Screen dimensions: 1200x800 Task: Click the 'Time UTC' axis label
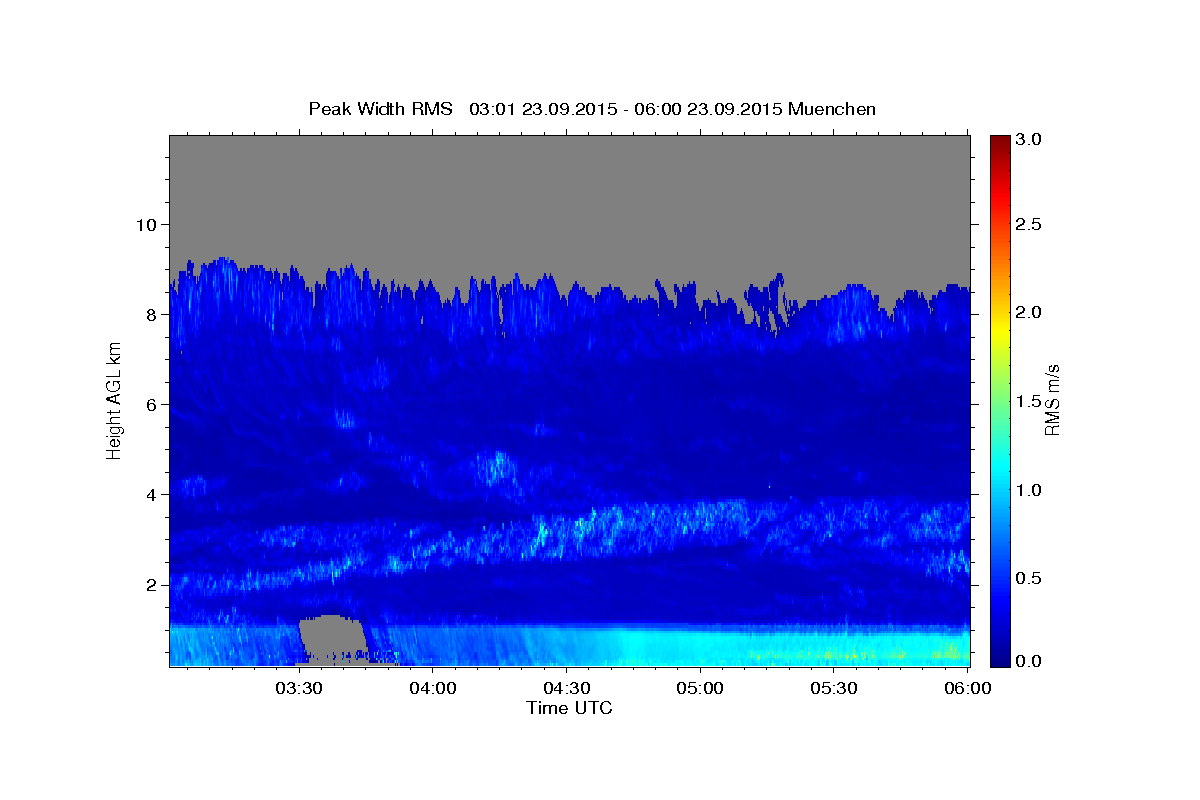(569, 708)
